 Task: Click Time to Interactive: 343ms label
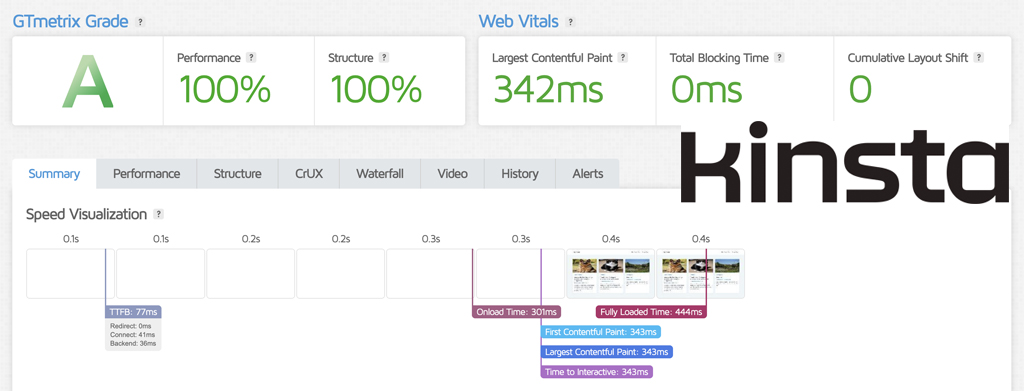tap(597, 372)
